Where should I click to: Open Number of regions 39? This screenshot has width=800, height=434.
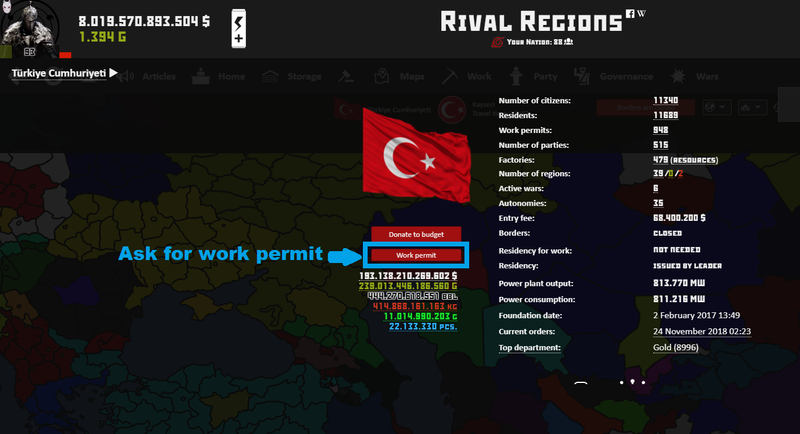[658, 173]
